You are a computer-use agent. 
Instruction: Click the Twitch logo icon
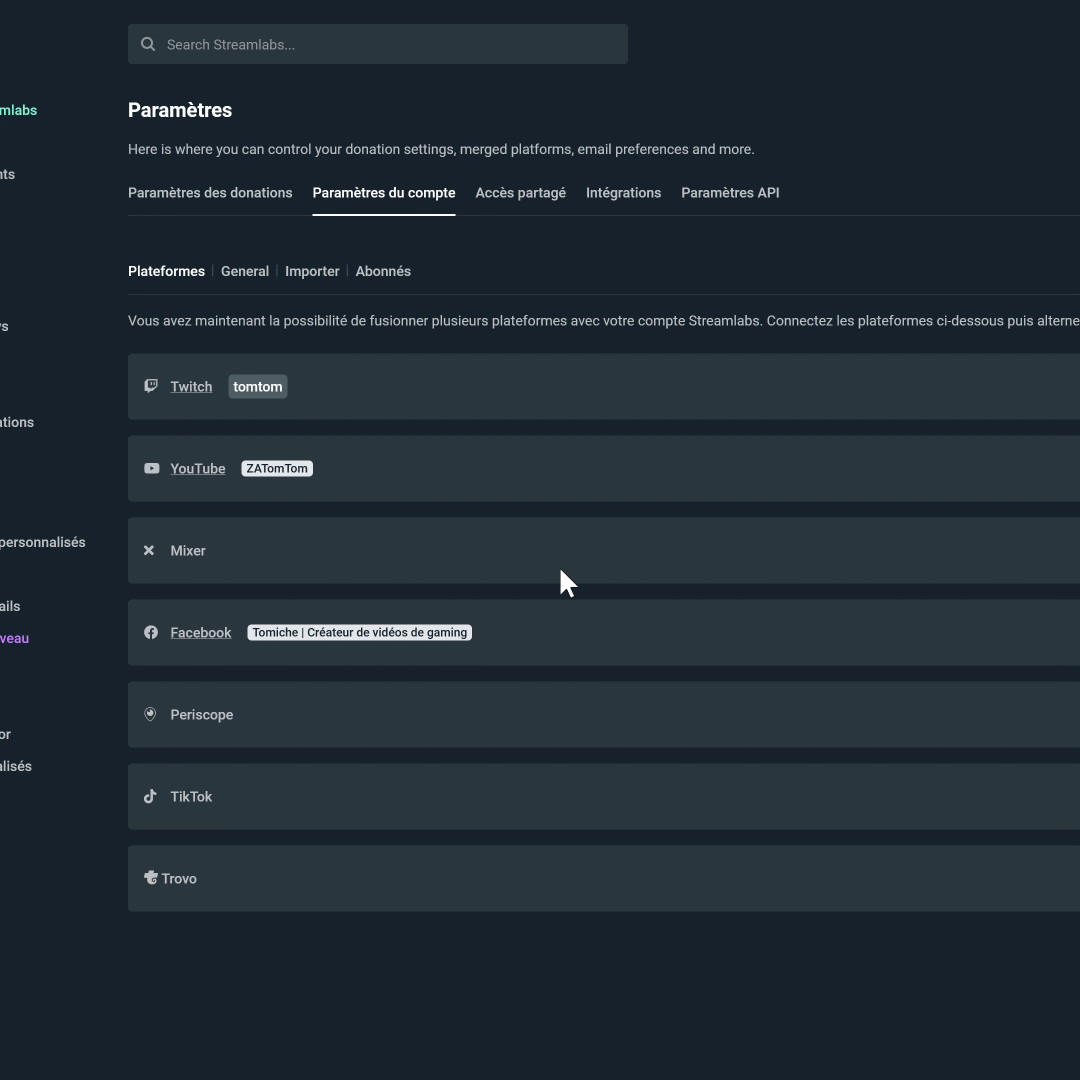pos(151,386)
